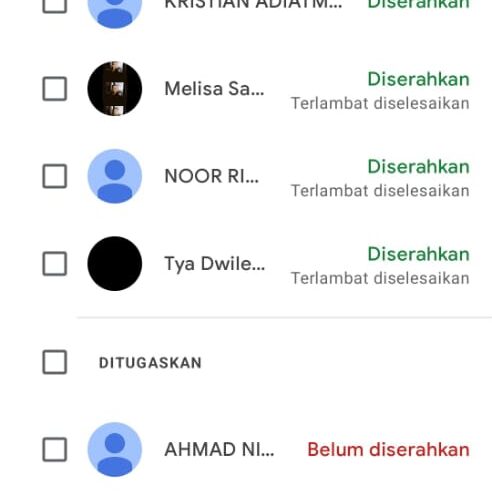Check the KRISTIAN ADIATM... checkbox
The height and width of the screenshot is (500, 492).
click(x=55, y=5)
